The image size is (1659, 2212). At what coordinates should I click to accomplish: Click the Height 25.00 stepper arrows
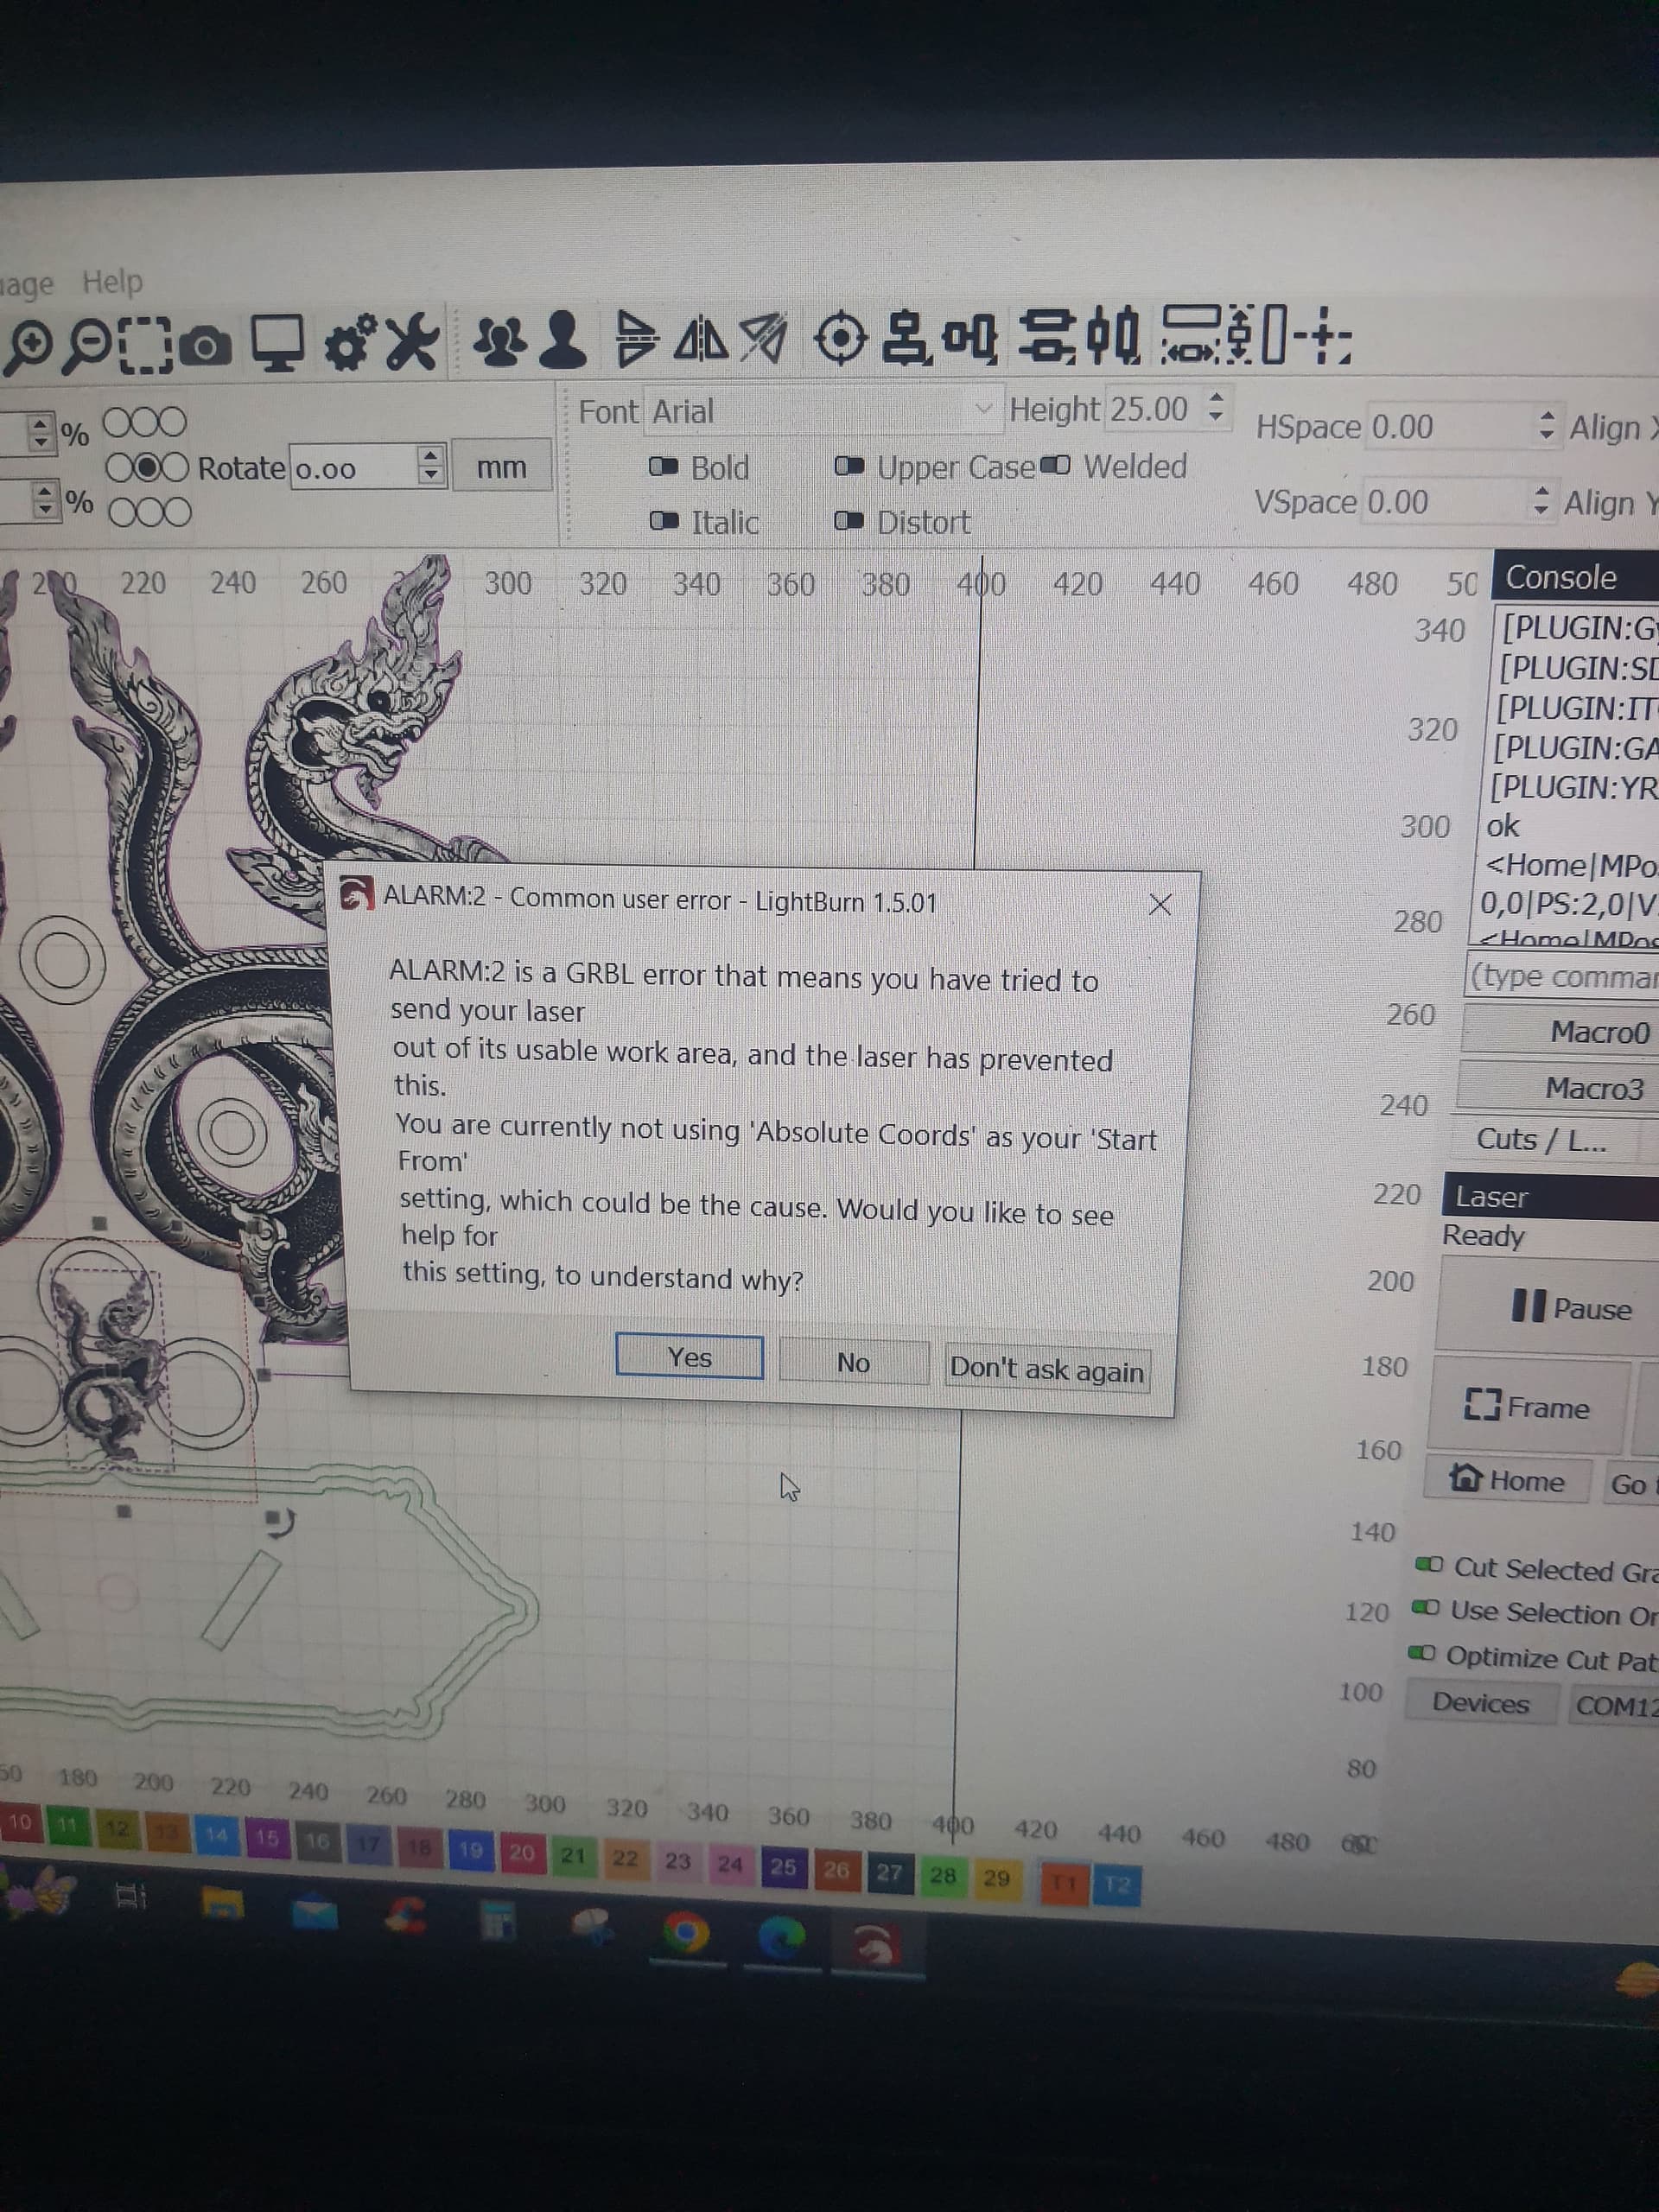click(x=1215, y=406)
